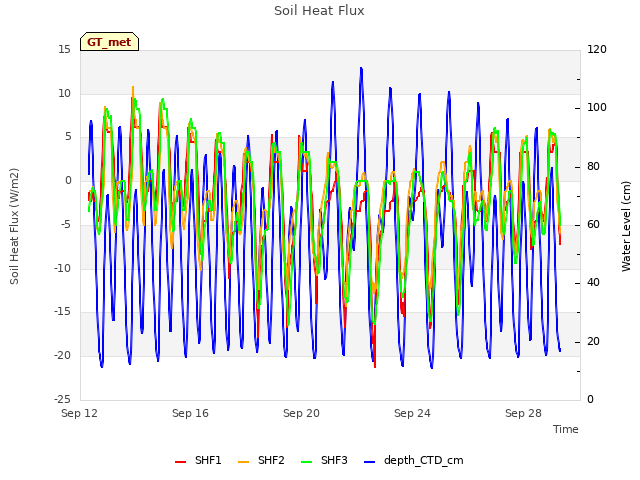Click the Sep 16 x-axis tick label
The width and height of the screenshot is (640, 480).
(x=191, y=413)
